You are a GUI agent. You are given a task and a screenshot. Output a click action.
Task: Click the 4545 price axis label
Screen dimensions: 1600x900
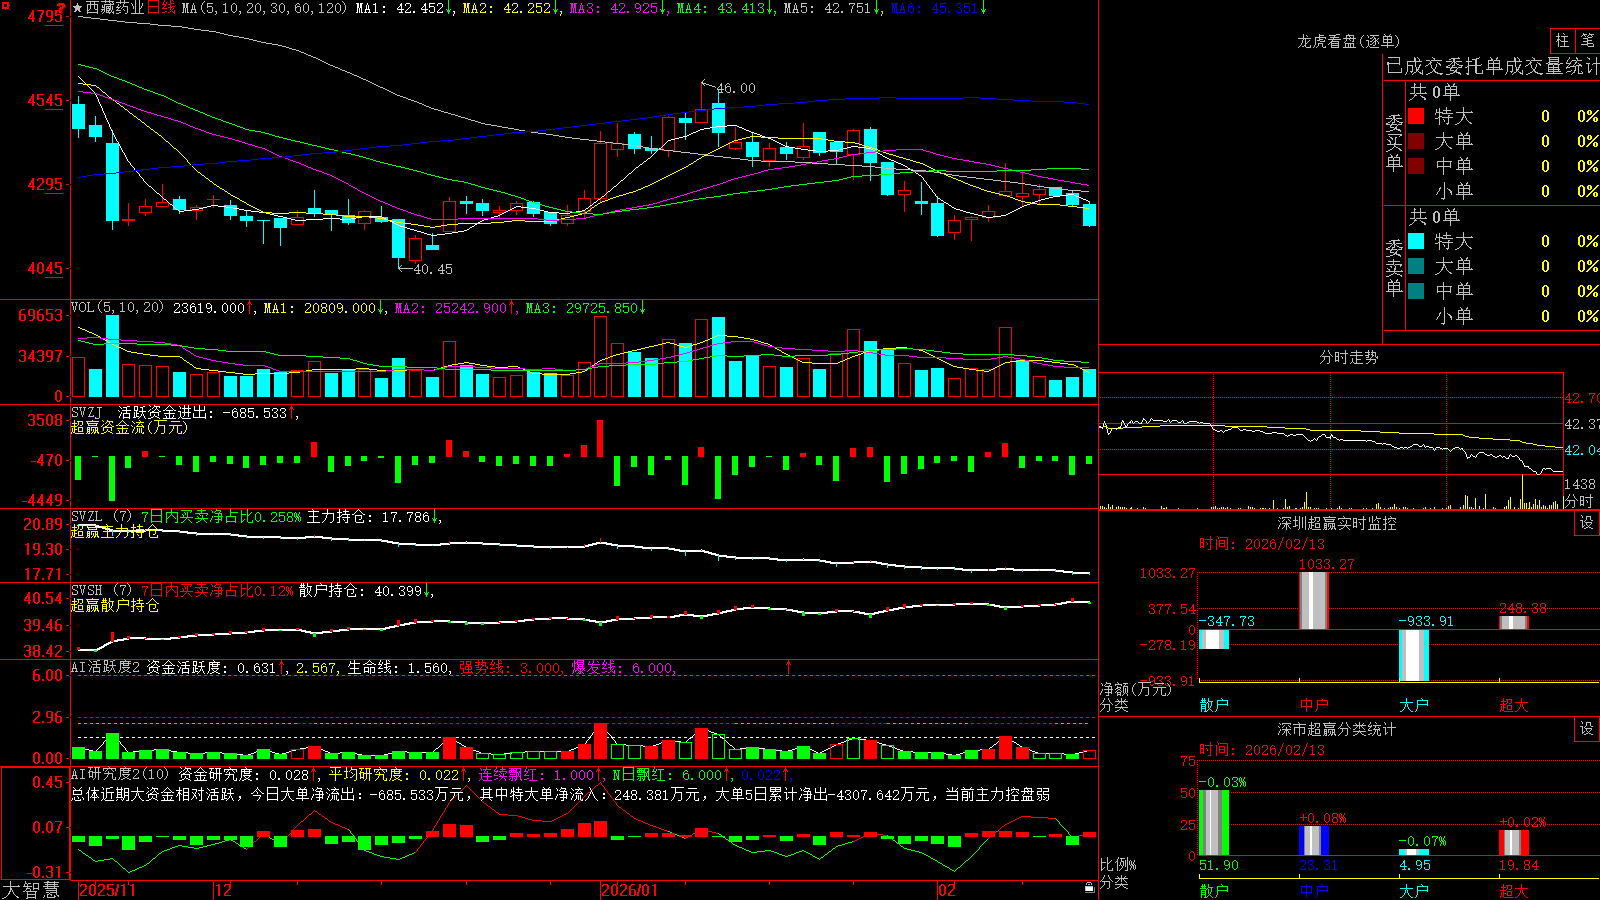[44, 100]
